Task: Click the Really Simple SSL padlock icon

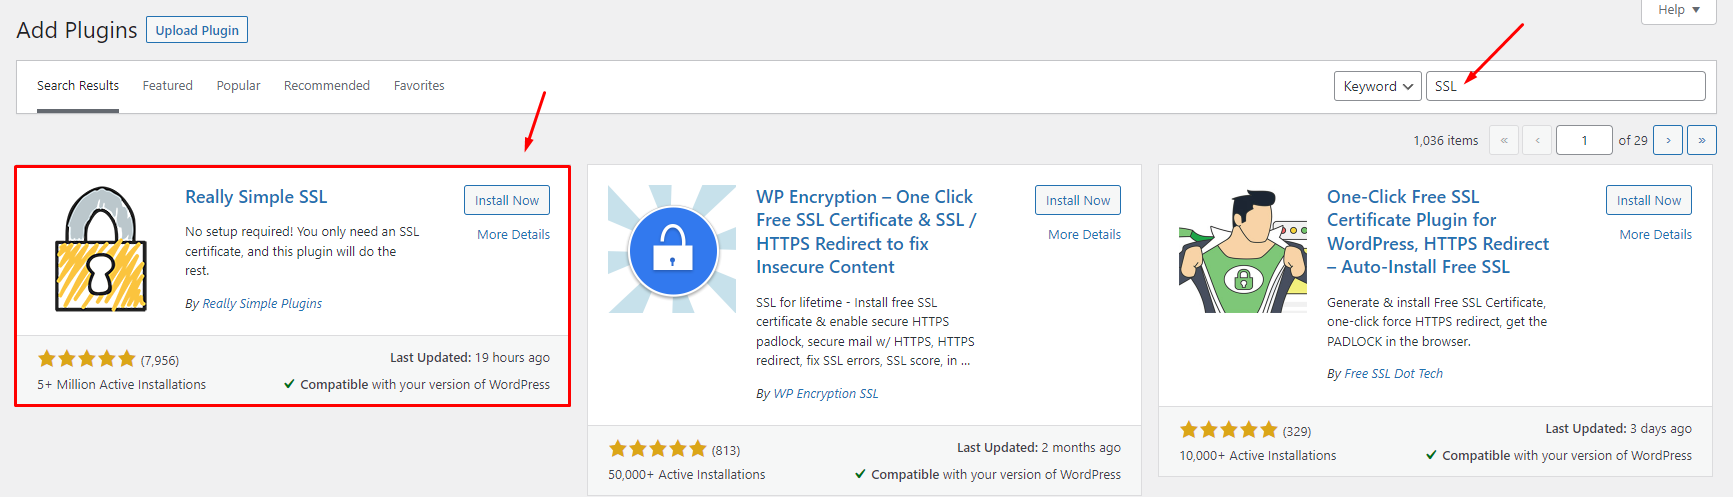Action: point(100,249)
